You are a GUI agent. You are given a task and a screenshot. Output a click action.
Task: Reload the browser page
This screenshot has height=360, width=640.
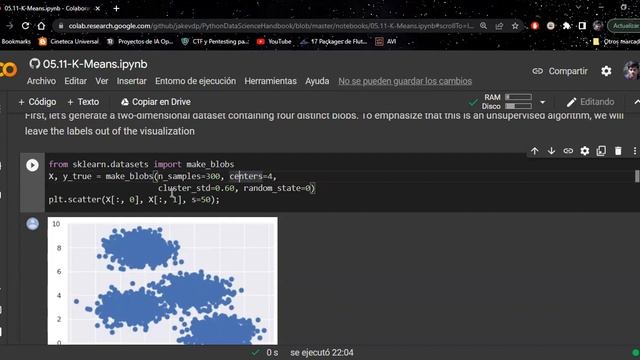click(x=25, y=26)
